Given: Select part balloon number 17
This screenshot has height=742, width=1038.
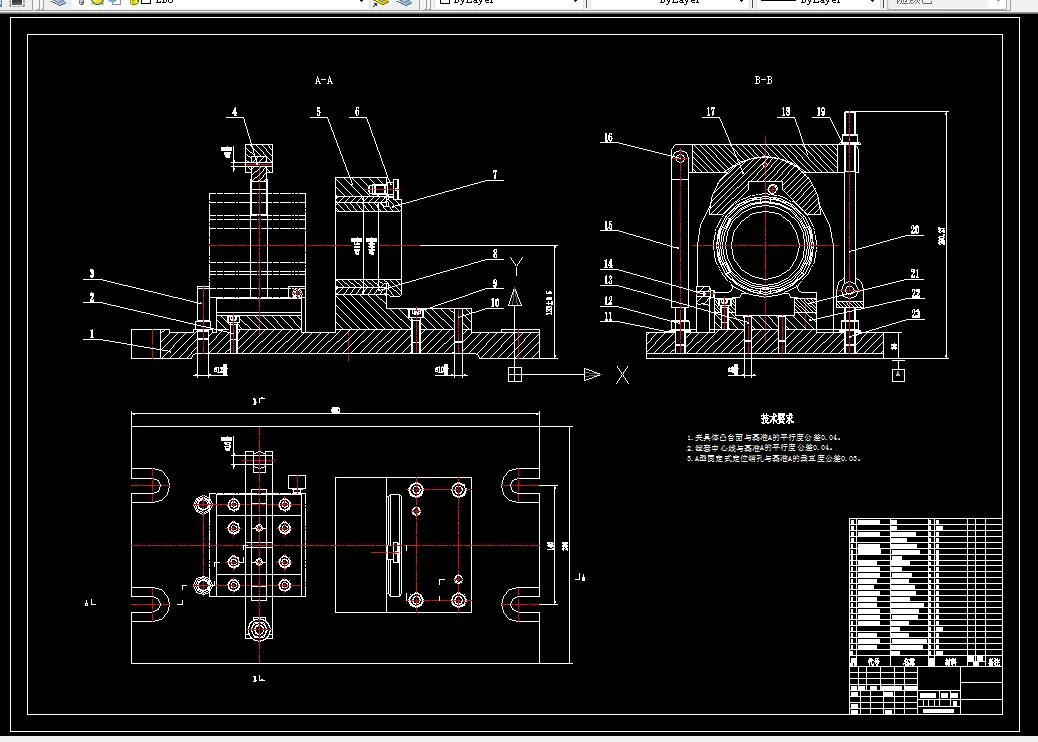Looking at the screenshot, I should tap(710, 112).
